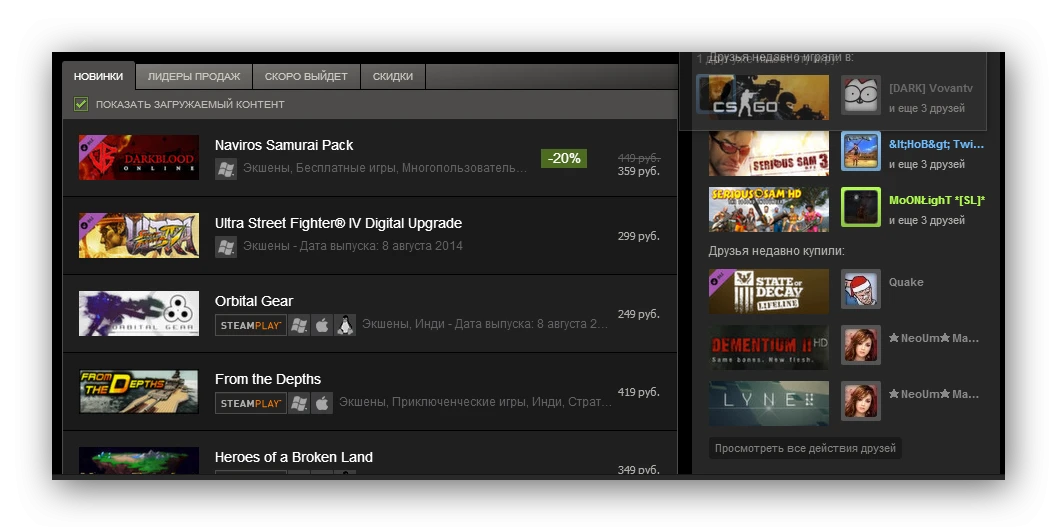Open NeoUm name beside LYNE
1057x532 pixels.
pos(934,394)
